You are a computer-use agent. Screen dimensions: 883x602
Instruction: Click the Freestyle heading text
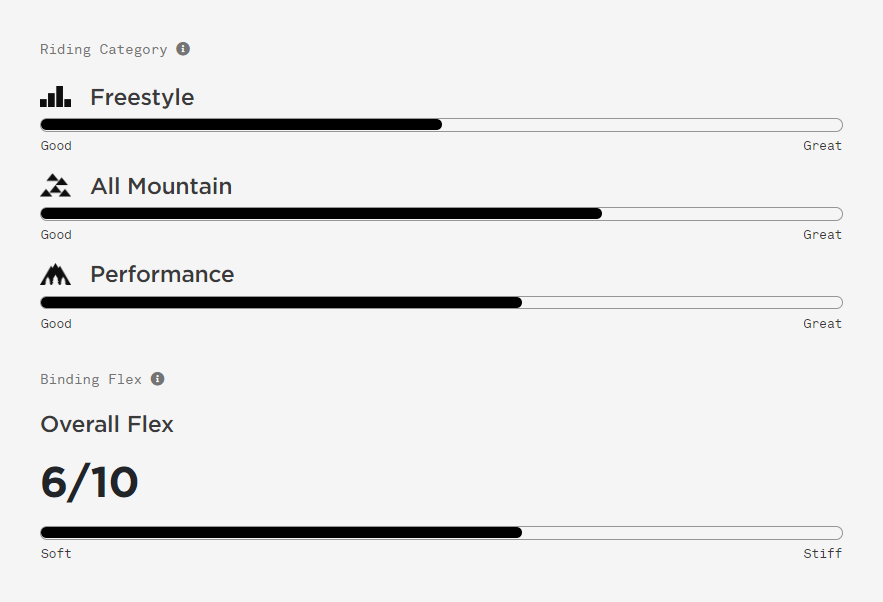tap(142, 97)
